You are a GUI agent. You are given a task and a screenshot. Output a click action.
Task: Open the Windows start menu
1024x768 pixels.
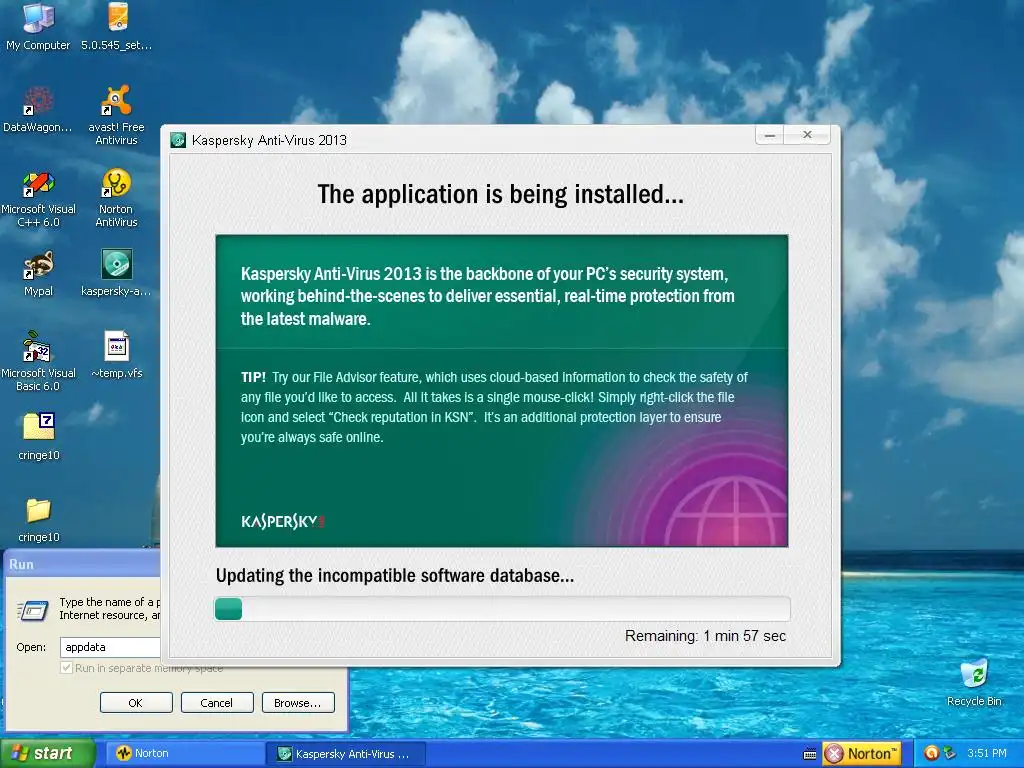coord(47,754)
